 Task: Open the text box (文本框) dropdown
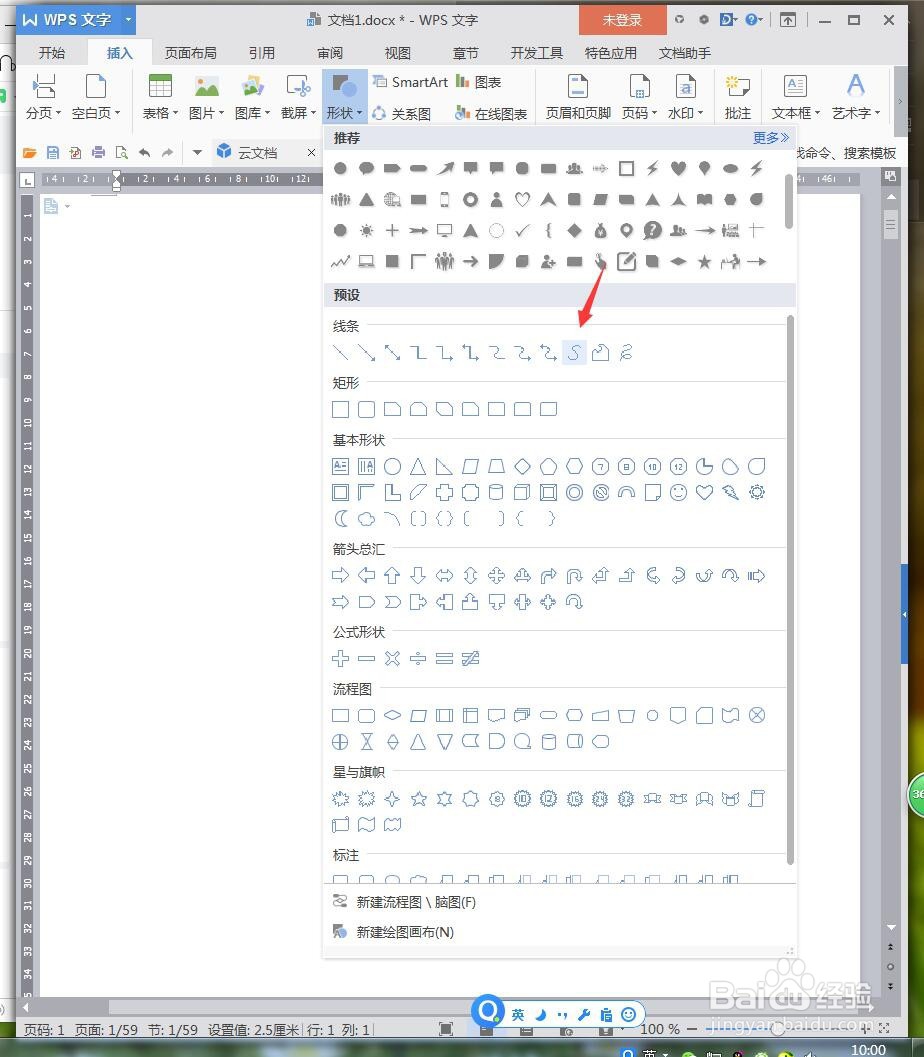(x=795, y=98)
